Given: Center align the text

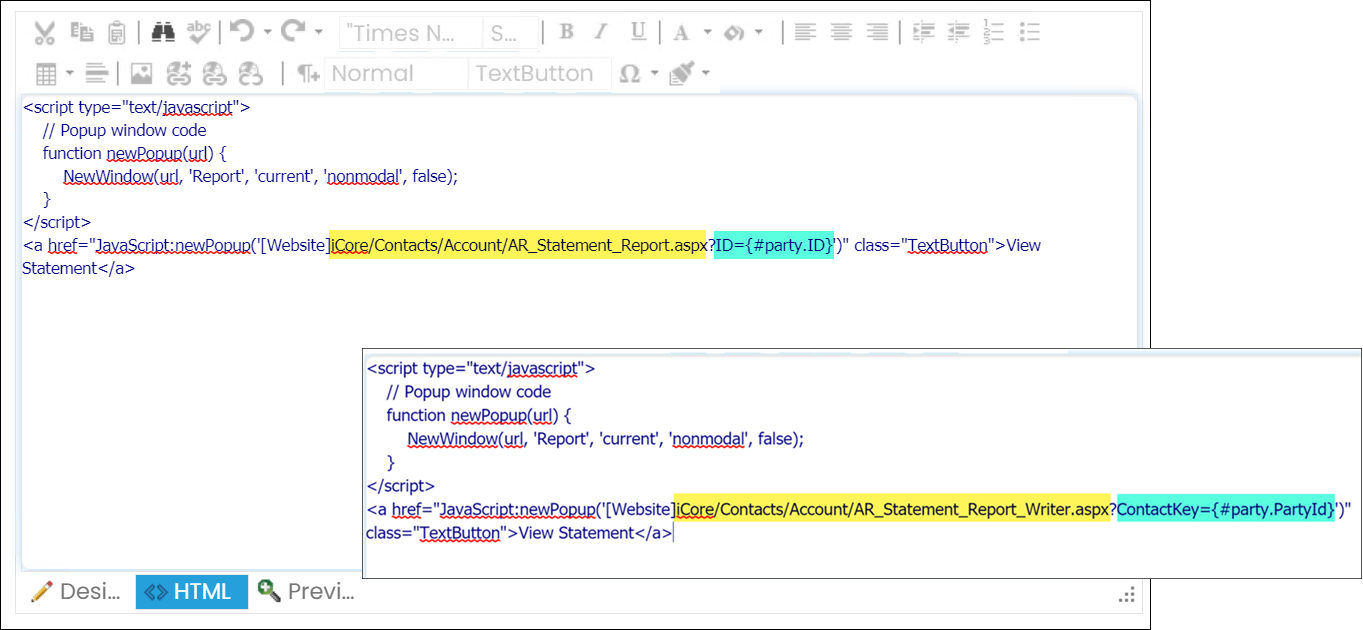Looking at the screenshot, I should 841,32.
